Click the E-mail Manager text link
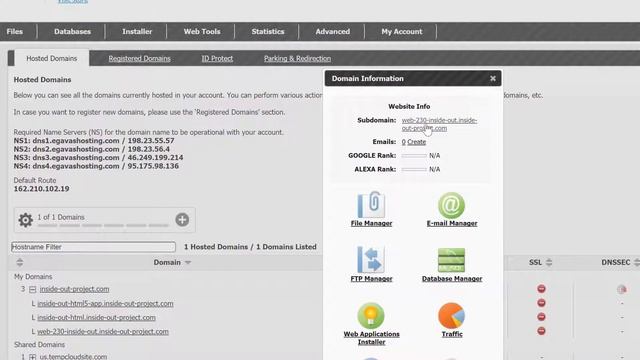 tap(452, 223)
